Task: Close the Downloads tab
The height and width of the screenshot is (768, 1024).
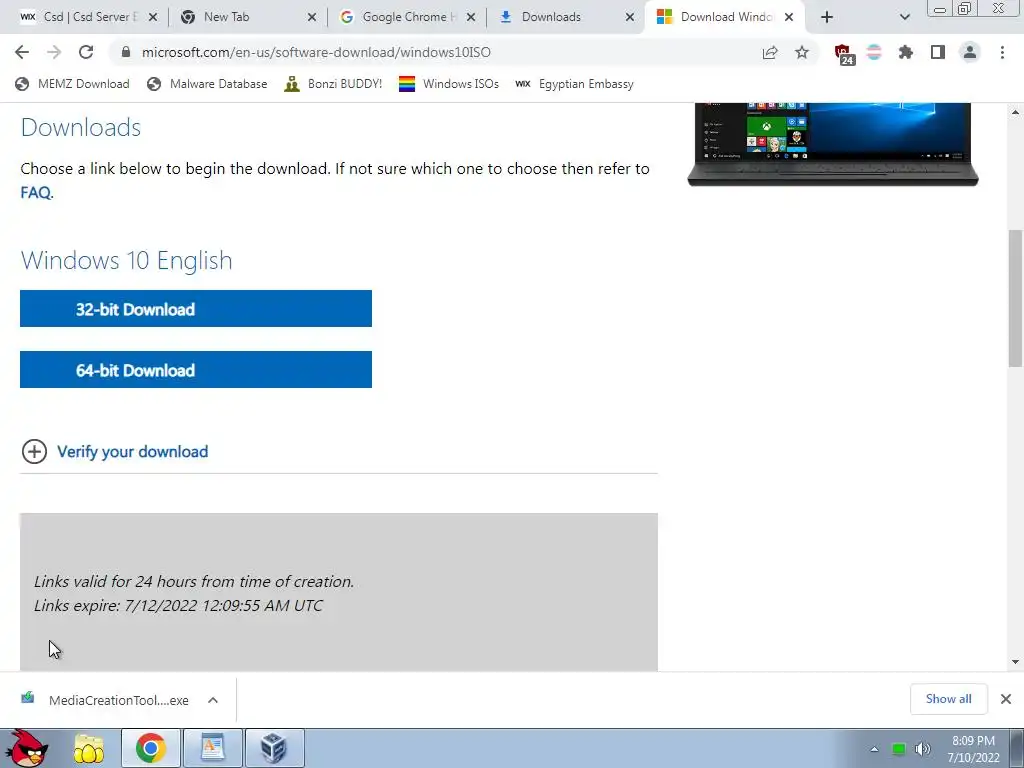Action: pos(630,17)
